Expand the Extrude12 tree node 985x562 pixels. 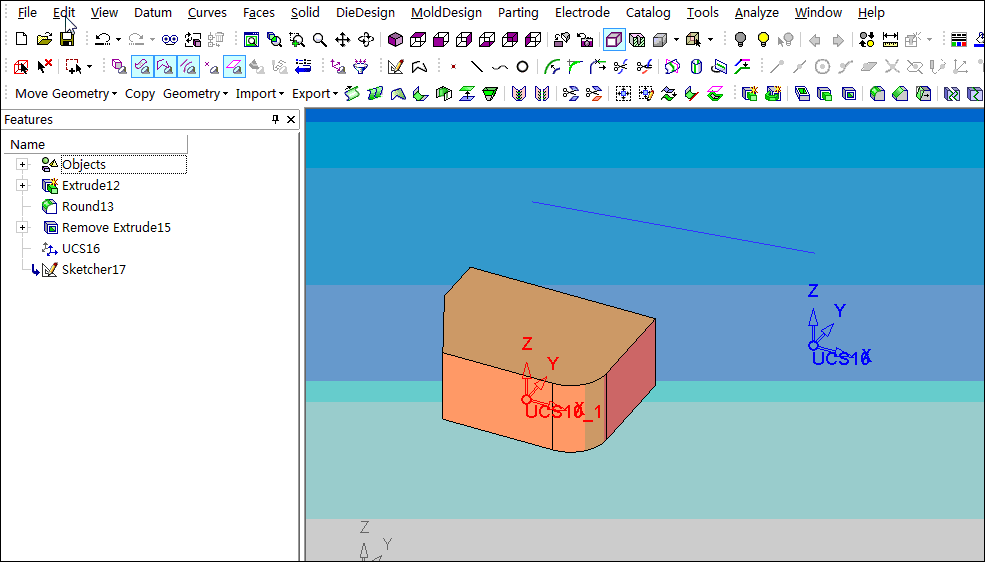pyautogui.click(x=23, y=186)
